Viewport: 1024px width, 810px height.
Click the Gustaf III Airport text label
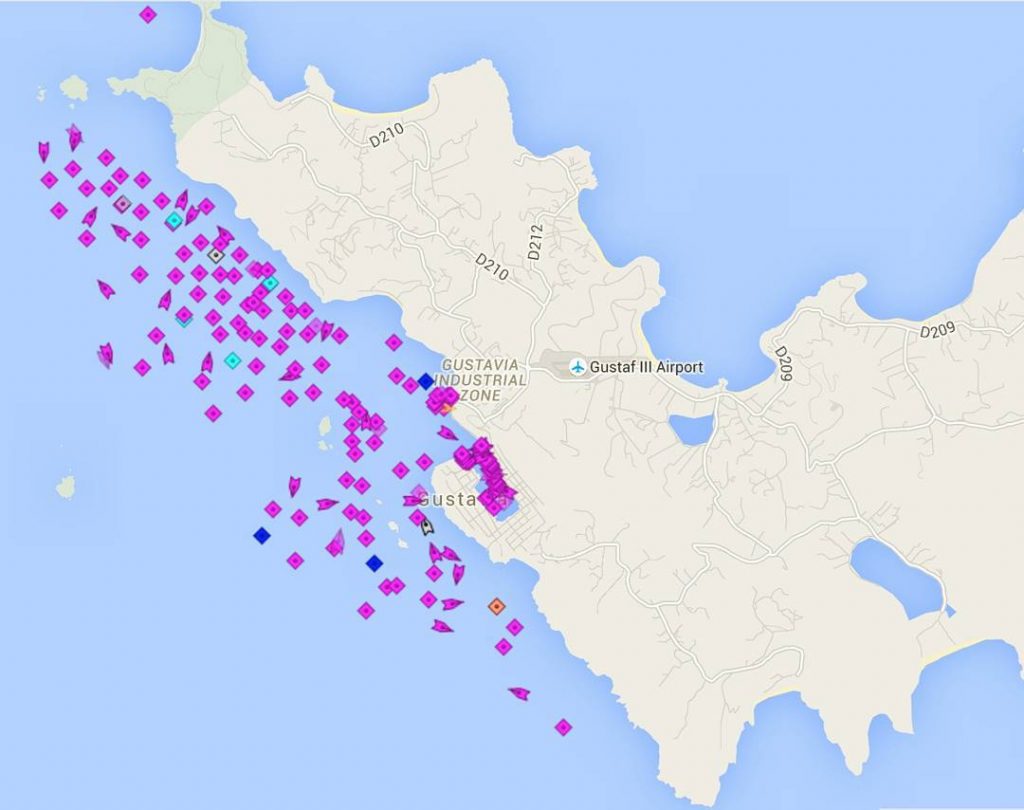pyautogui.click(x=646, y=367)
